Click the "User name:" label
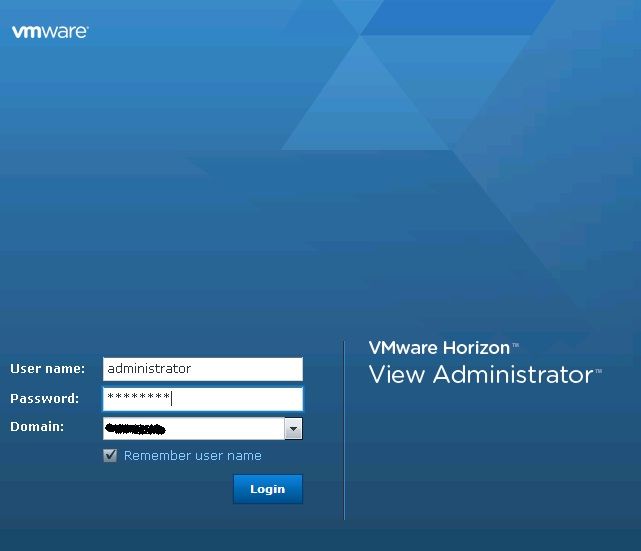The width and height of the screenshot is (641, 551). coord(47,369)
